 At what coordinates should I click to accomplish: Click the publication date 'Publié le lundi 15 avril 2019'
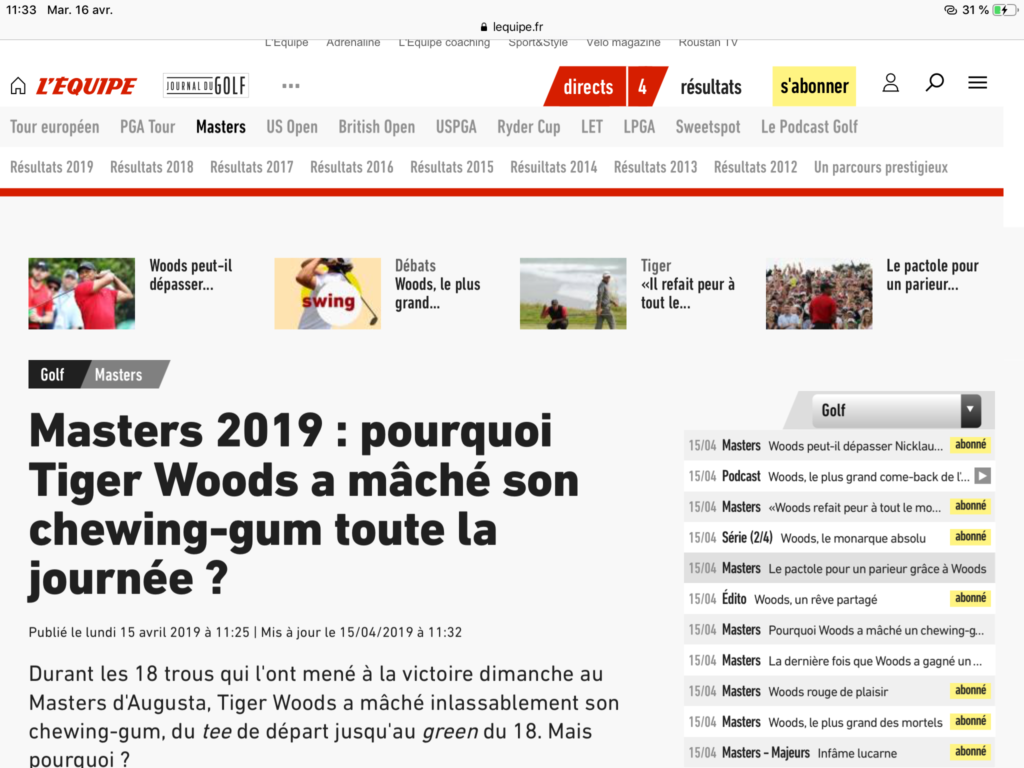[139, 632]
